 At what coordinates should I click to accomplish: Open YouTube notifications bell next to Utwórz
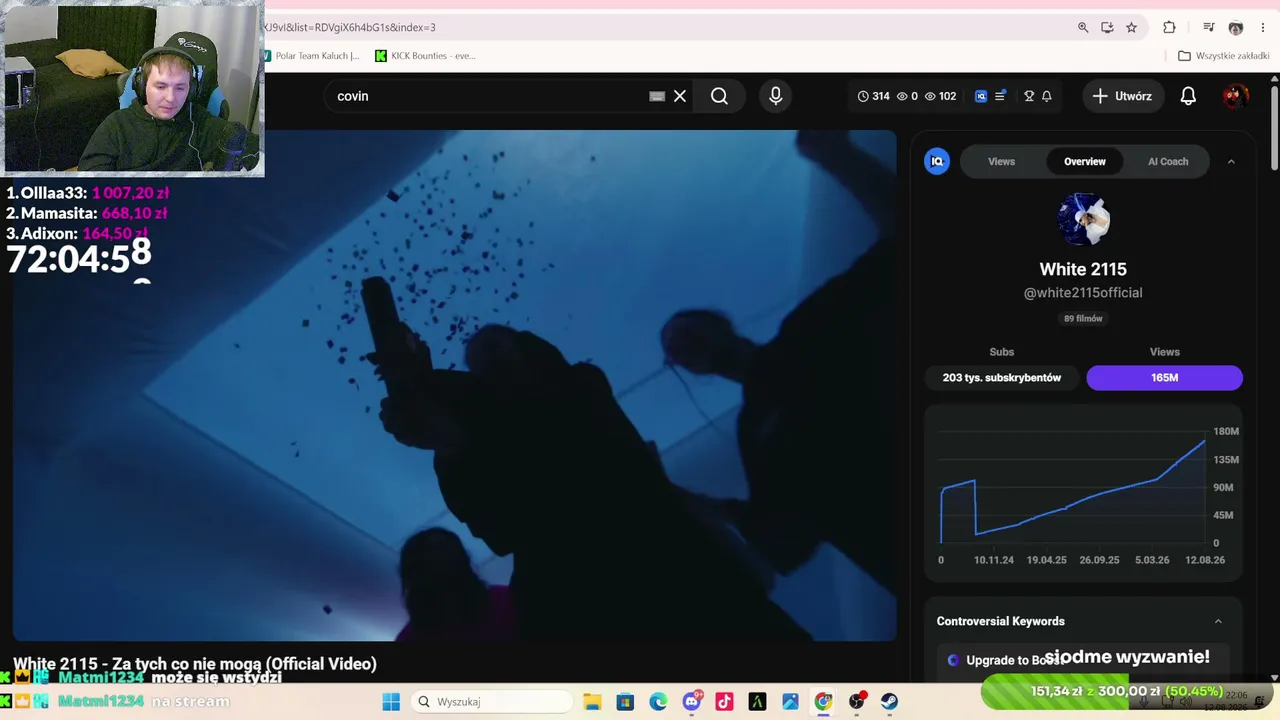tap(1188, 96)
